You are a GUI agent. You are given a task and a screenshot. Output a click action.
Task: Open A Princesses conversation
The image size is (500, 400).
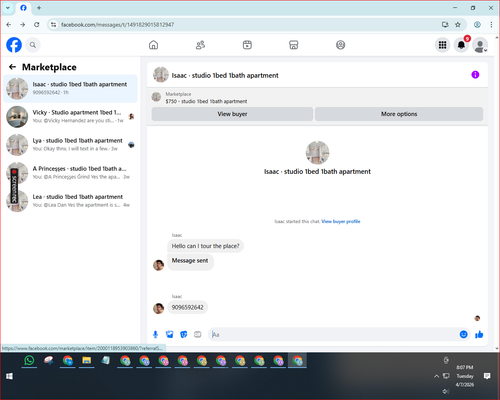click(70, 173)
